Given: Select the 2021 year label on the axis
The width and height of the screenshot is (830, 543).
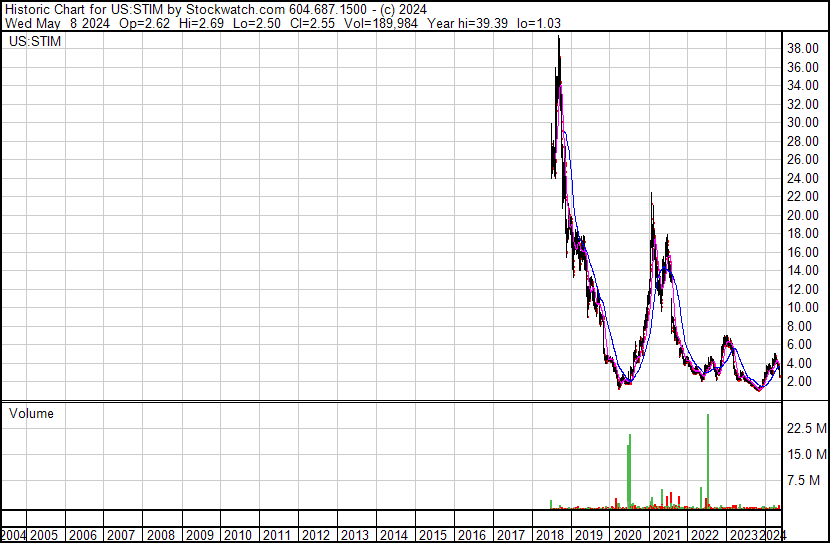Looking at the screenshot, I should coord(666,535).
